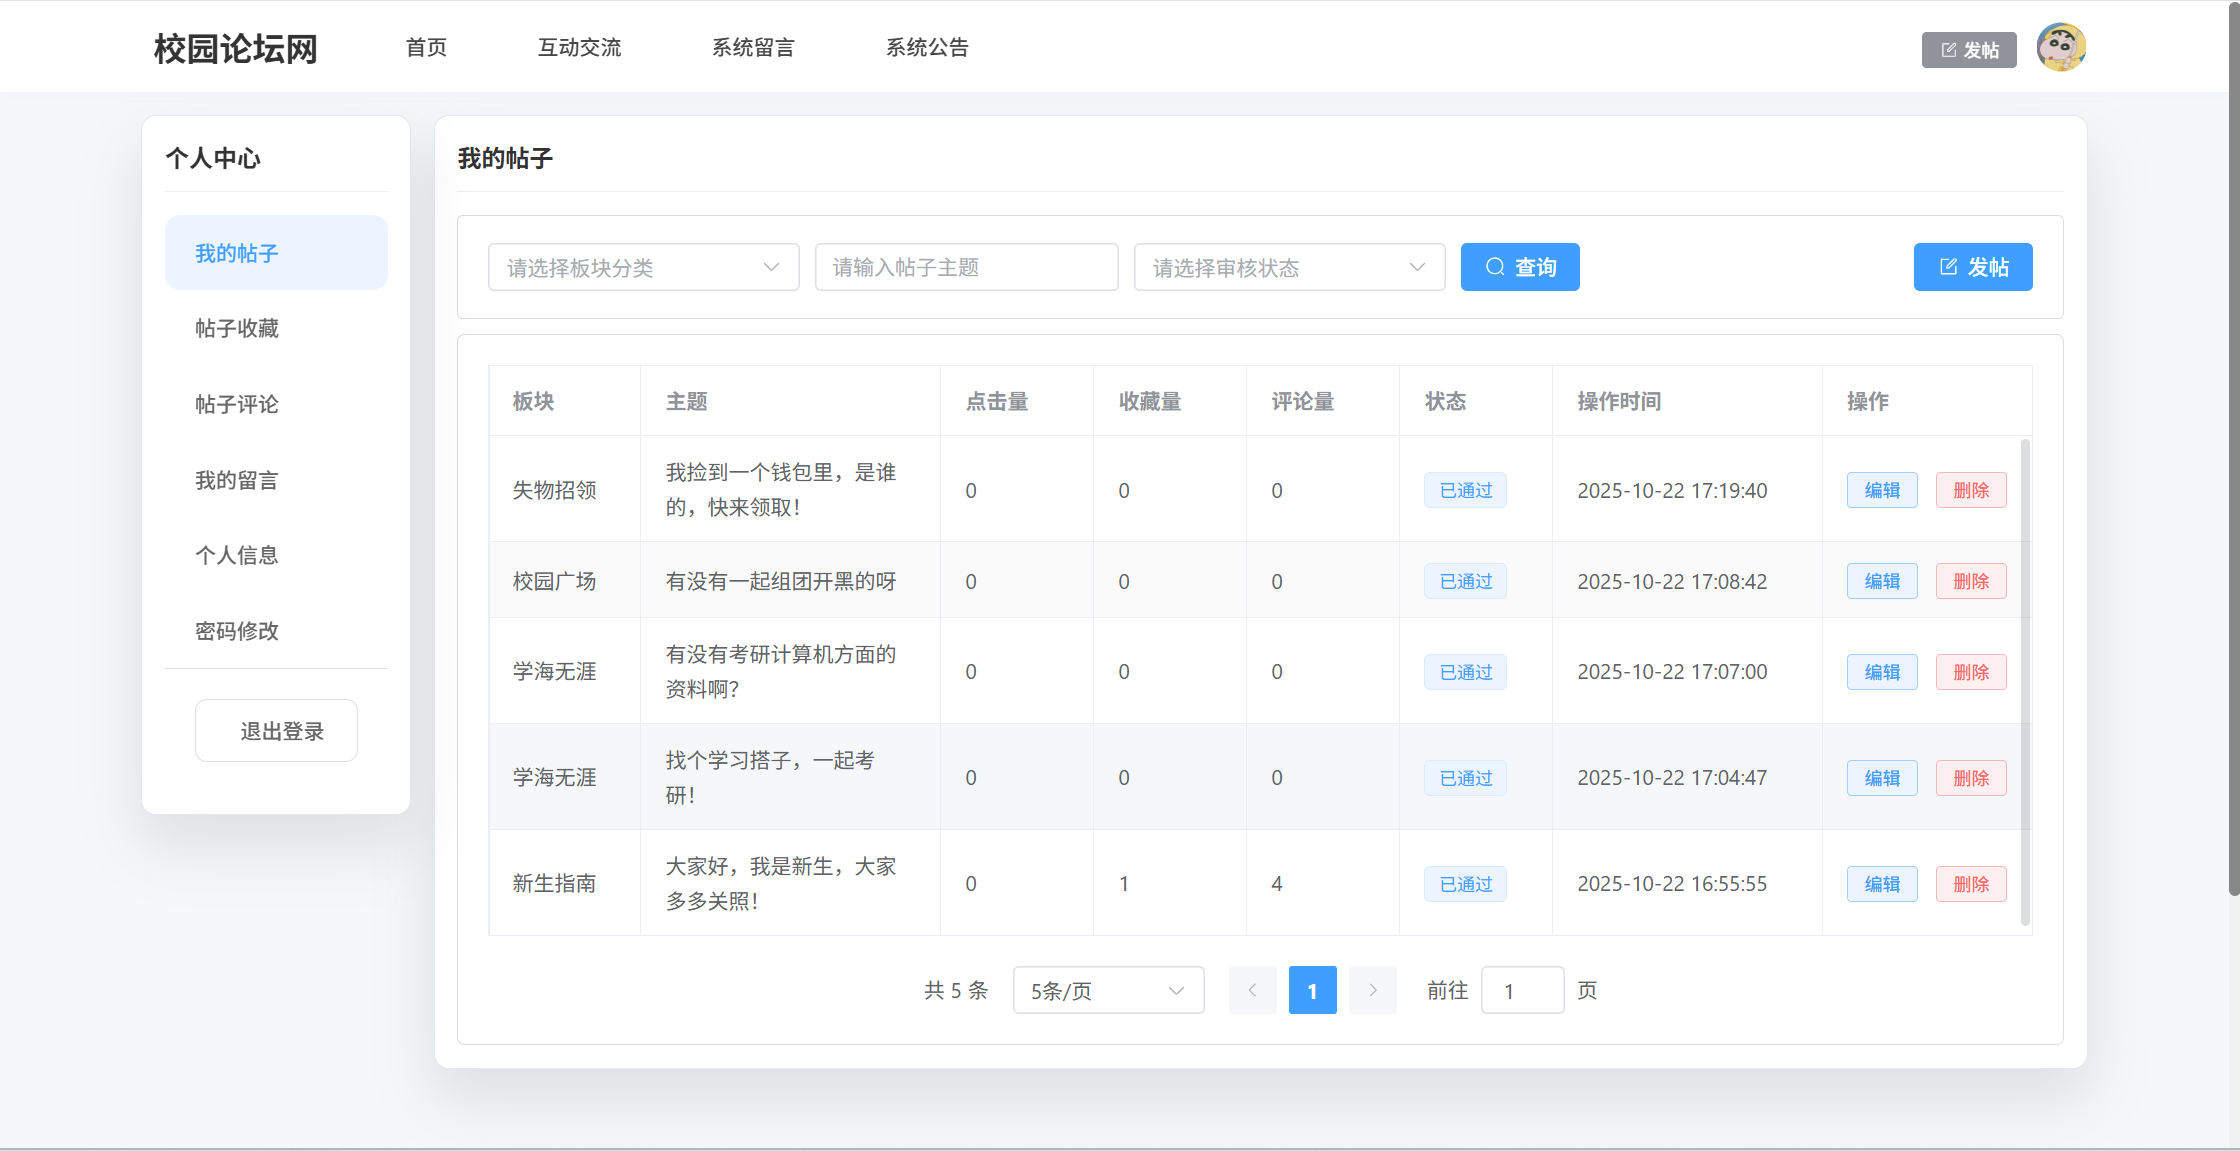Click the table's vertical scrollbar

point(2025,680)
